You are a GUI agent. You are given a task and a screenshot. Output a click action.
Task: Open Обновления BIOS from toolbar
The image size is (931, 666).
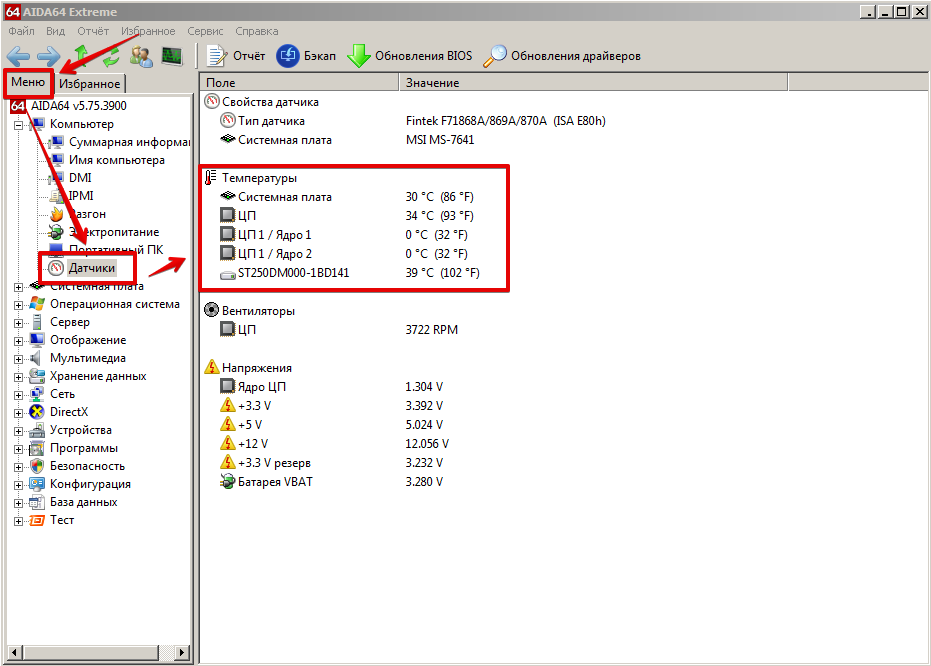pos(409,56)
